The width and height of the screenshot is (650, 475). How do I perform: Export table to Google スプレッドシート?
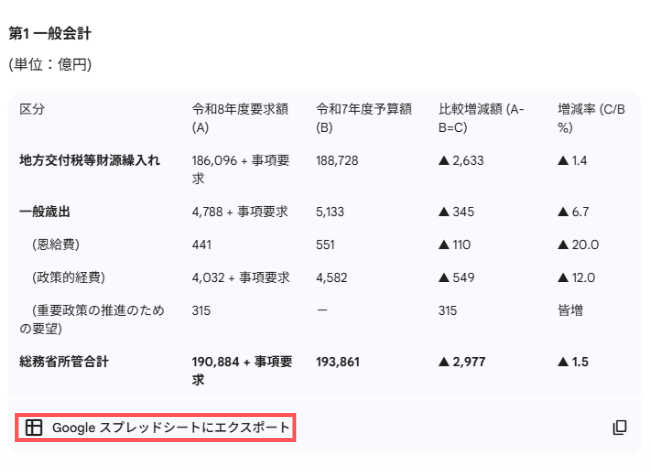[170, 428]
